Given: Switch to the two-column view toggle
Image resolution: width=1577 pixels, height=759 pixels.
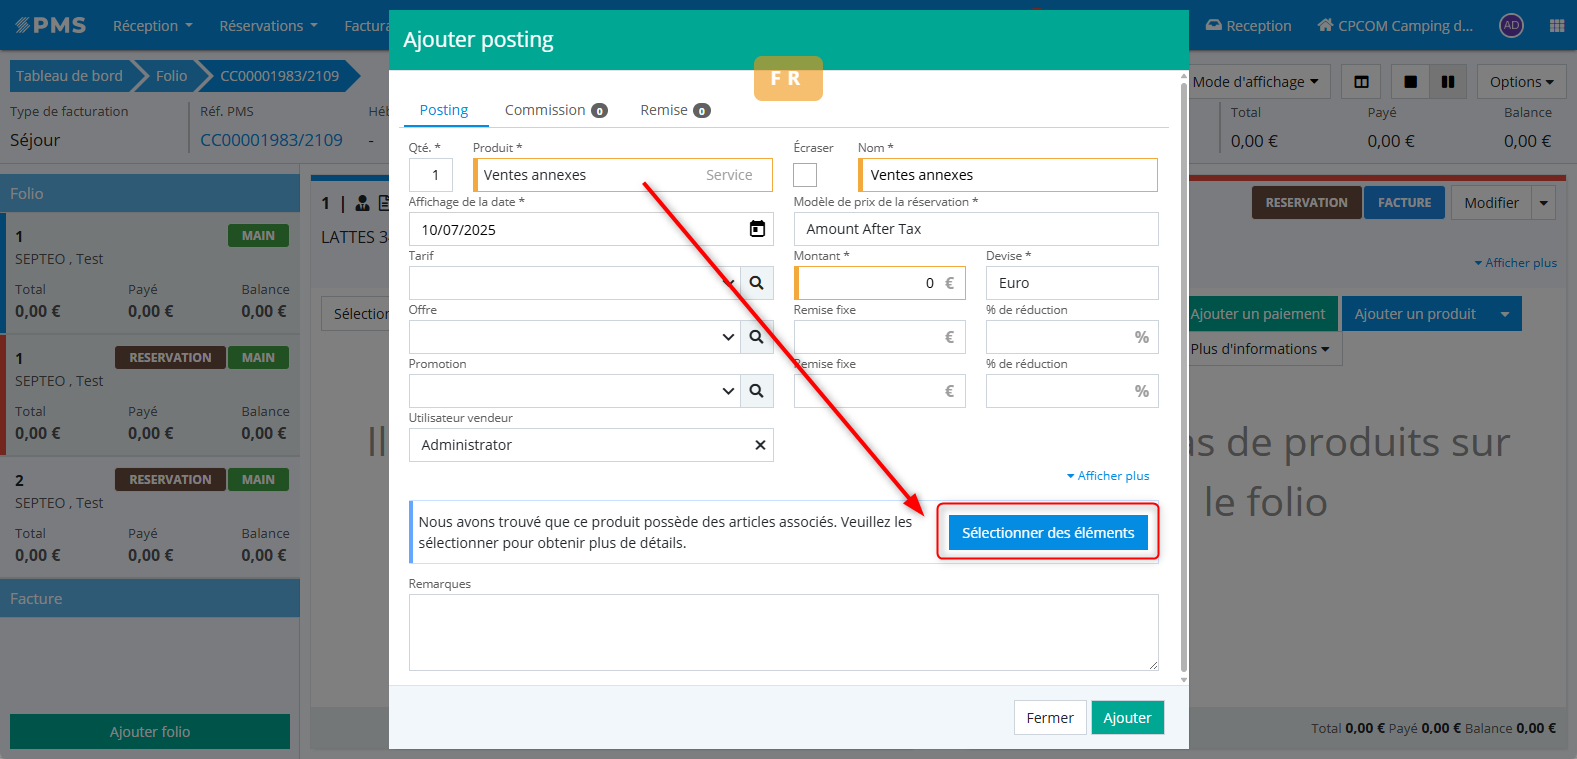Looking at the screenshot, I should pyautogui.click(x=1447, y=82).
